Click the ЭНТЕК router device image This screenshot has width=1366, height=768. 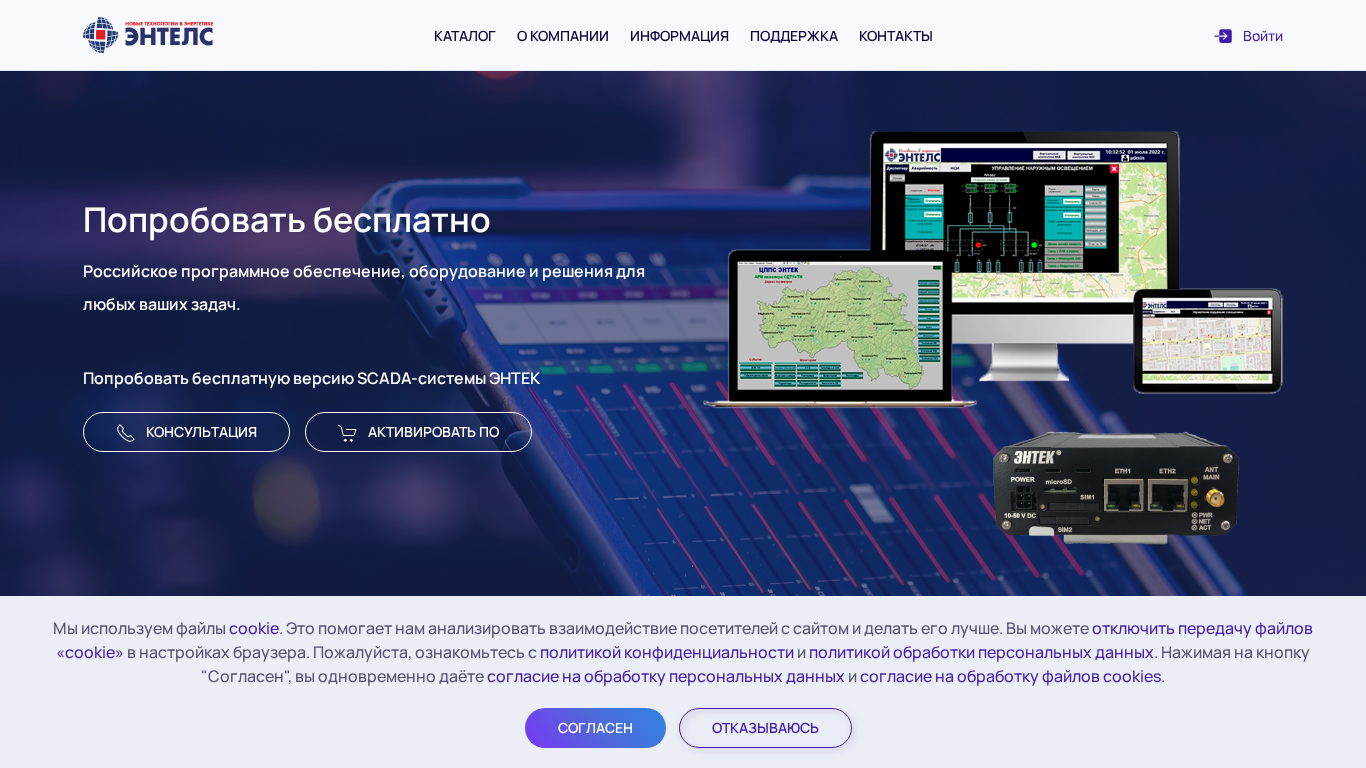(x=1116, y=489)
